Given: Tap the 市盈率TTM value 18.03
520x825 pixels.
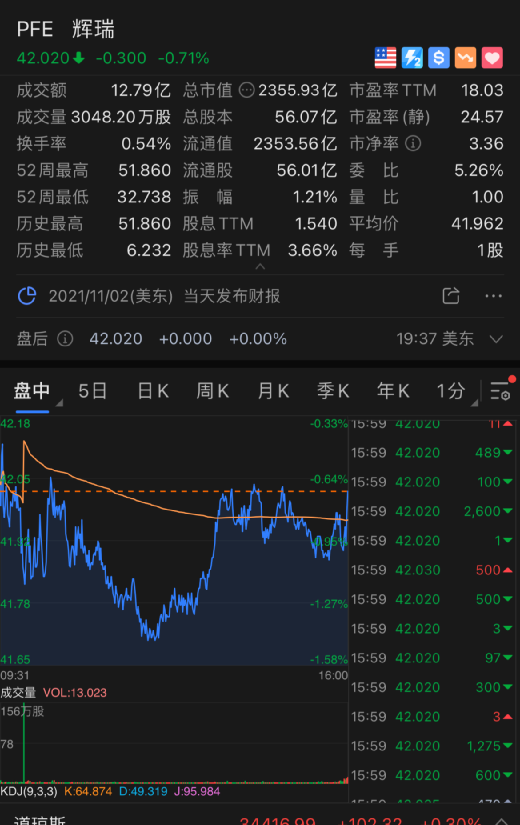Looking at the screenshot, I should tap(482, 90).
